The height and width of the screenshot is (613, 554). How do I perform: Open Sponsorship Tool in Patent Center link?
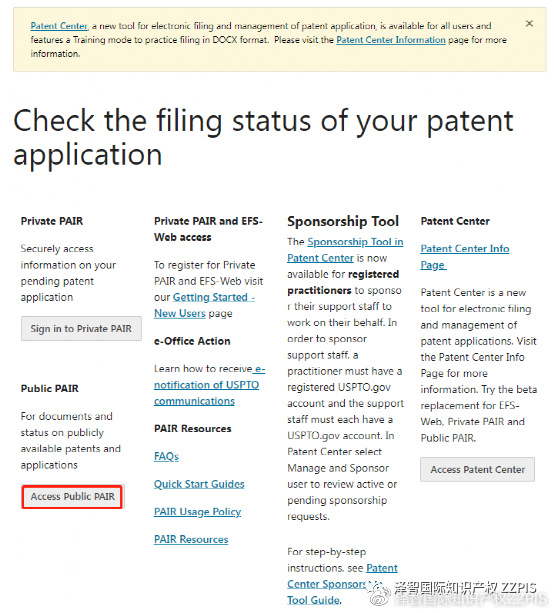click(x=345, y=250)
